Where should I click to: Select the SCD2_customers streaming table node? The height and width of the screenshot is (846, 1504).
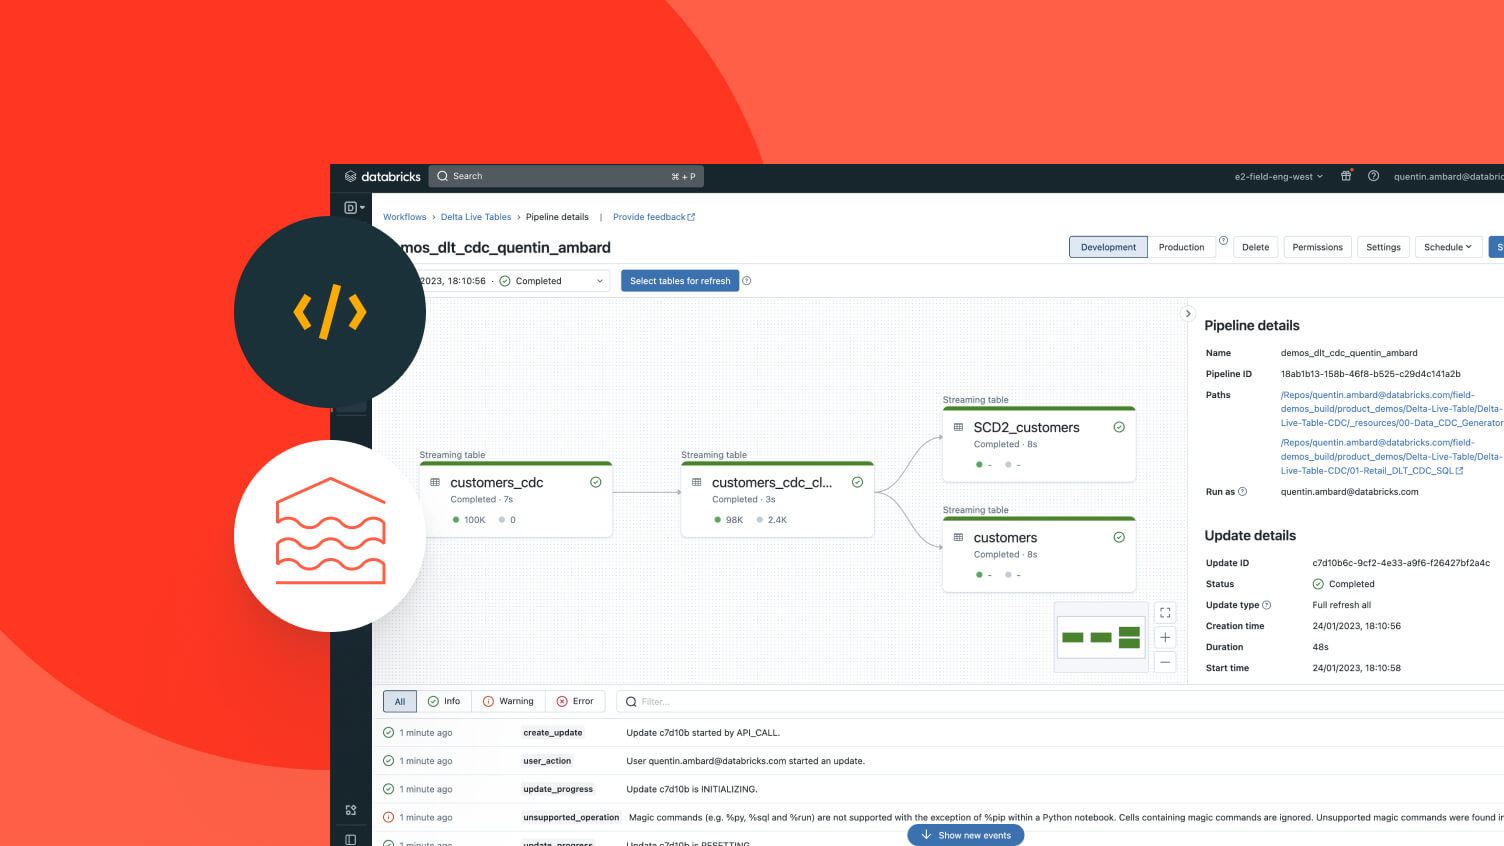[x=1039, y=444]
